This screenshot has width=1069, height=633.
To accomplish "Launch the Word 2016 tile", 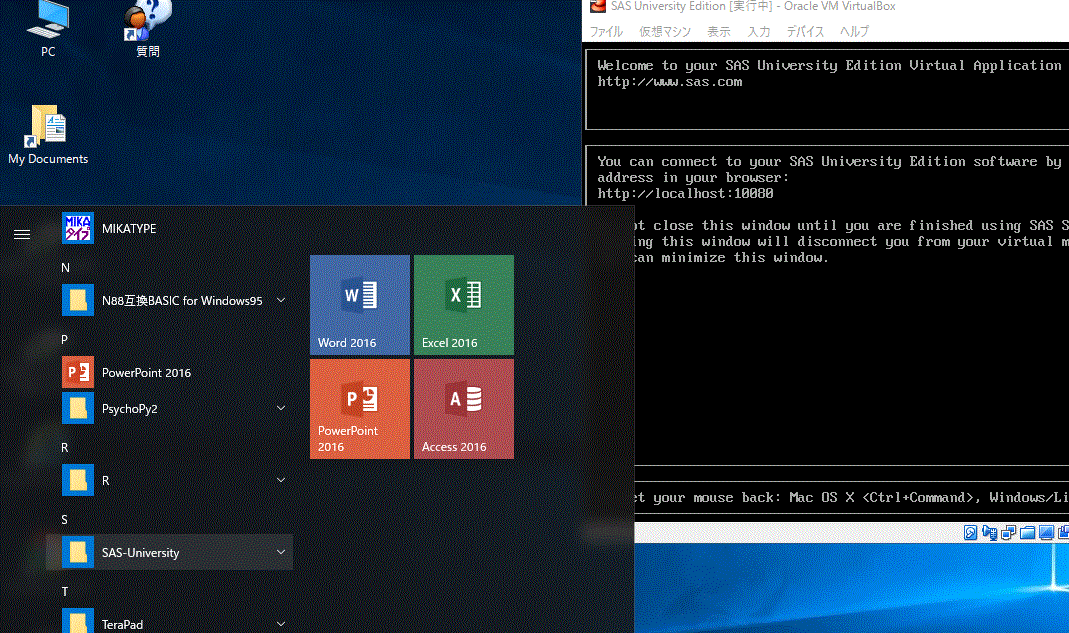I will (360, 305).
